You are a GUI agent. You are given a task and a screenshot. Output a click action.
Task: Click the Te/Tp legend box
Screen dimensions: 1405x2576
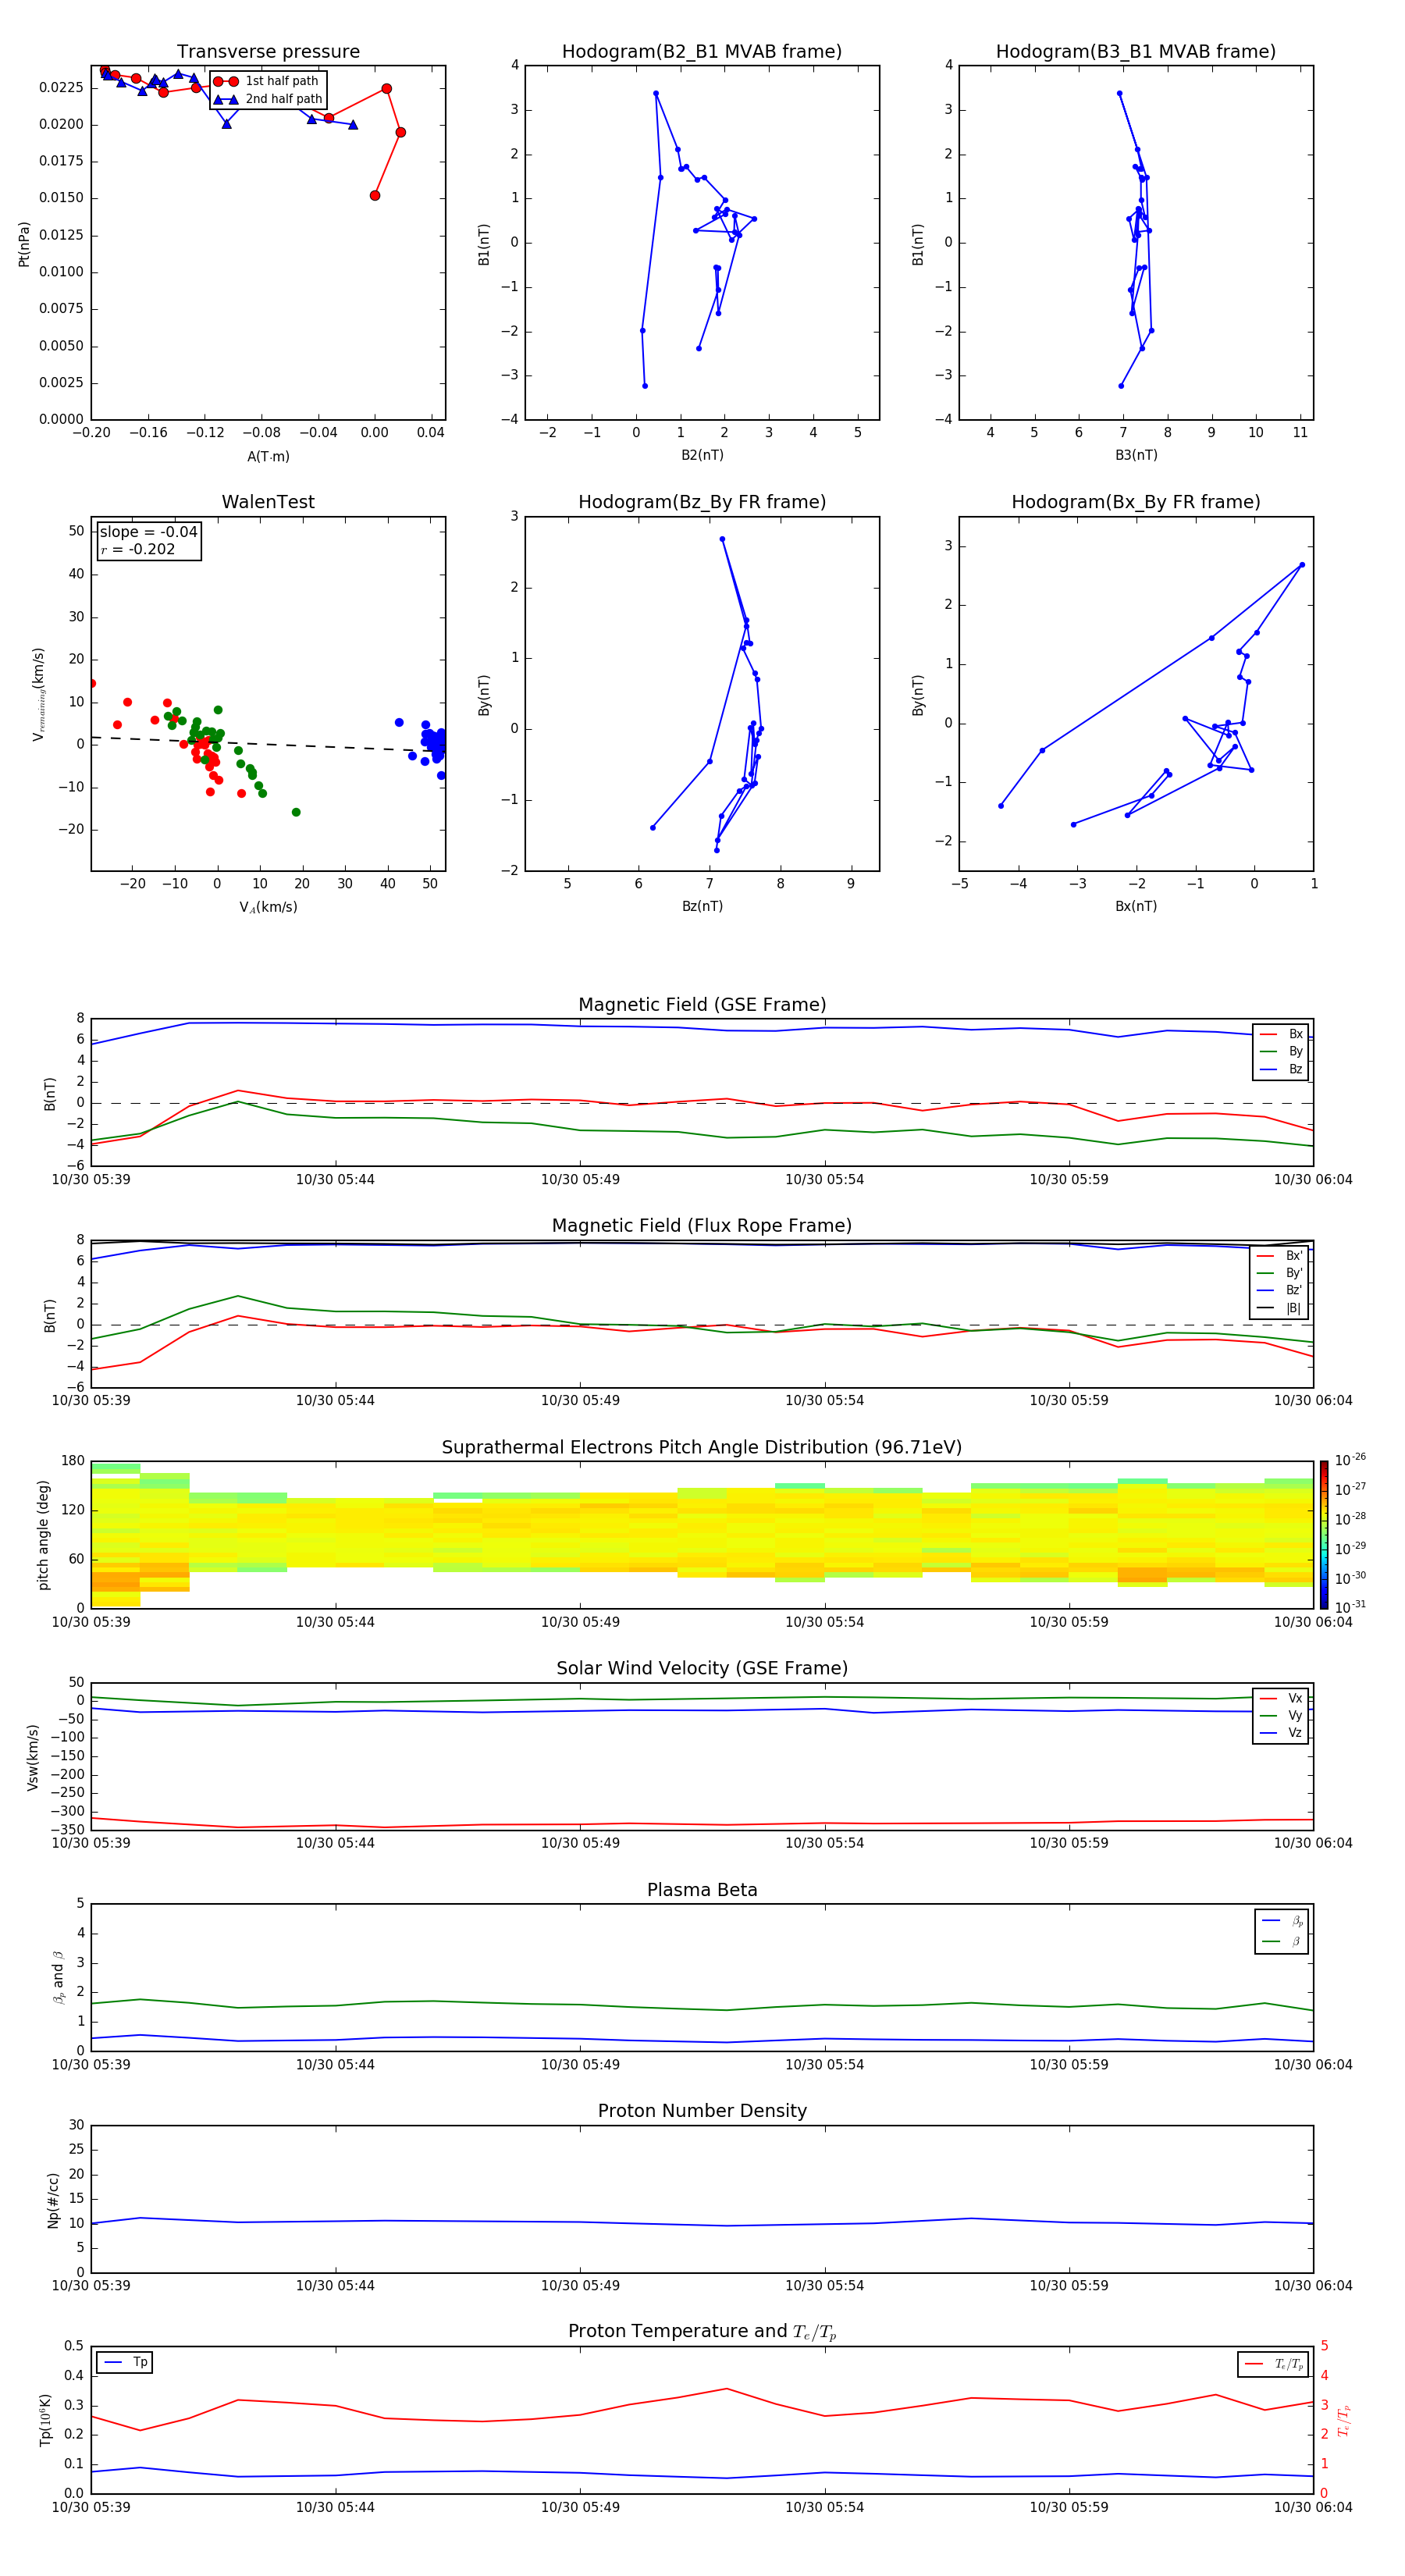coord(1273,2364)
